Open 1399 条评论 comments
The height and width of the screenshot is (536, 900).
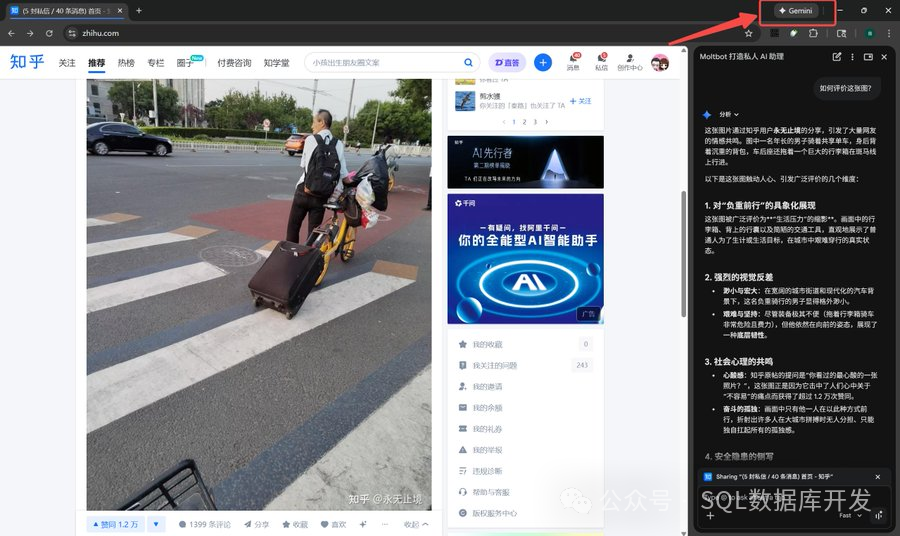click(205, 524)
